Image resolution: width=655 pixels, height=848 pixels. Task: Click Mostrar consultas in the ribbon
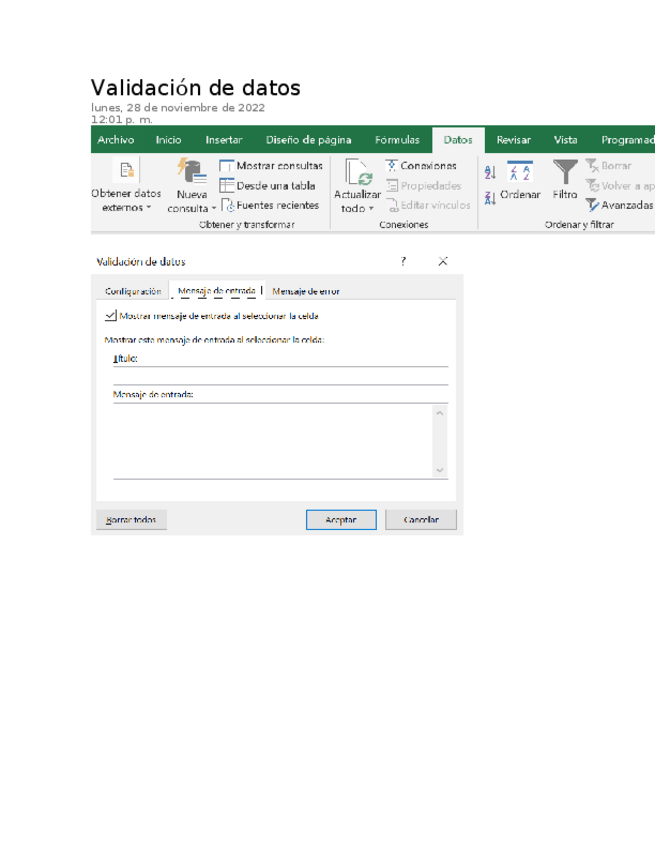coord(271,166)
